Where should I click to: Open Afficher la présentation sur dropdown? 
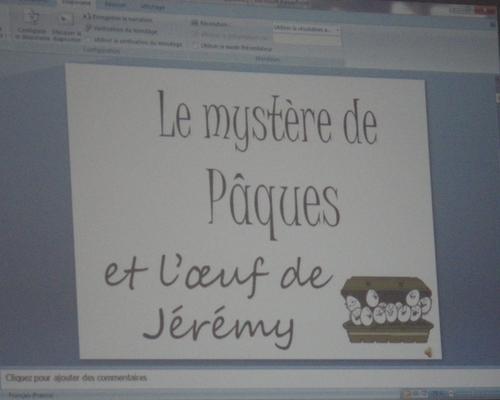coord(306,40)
